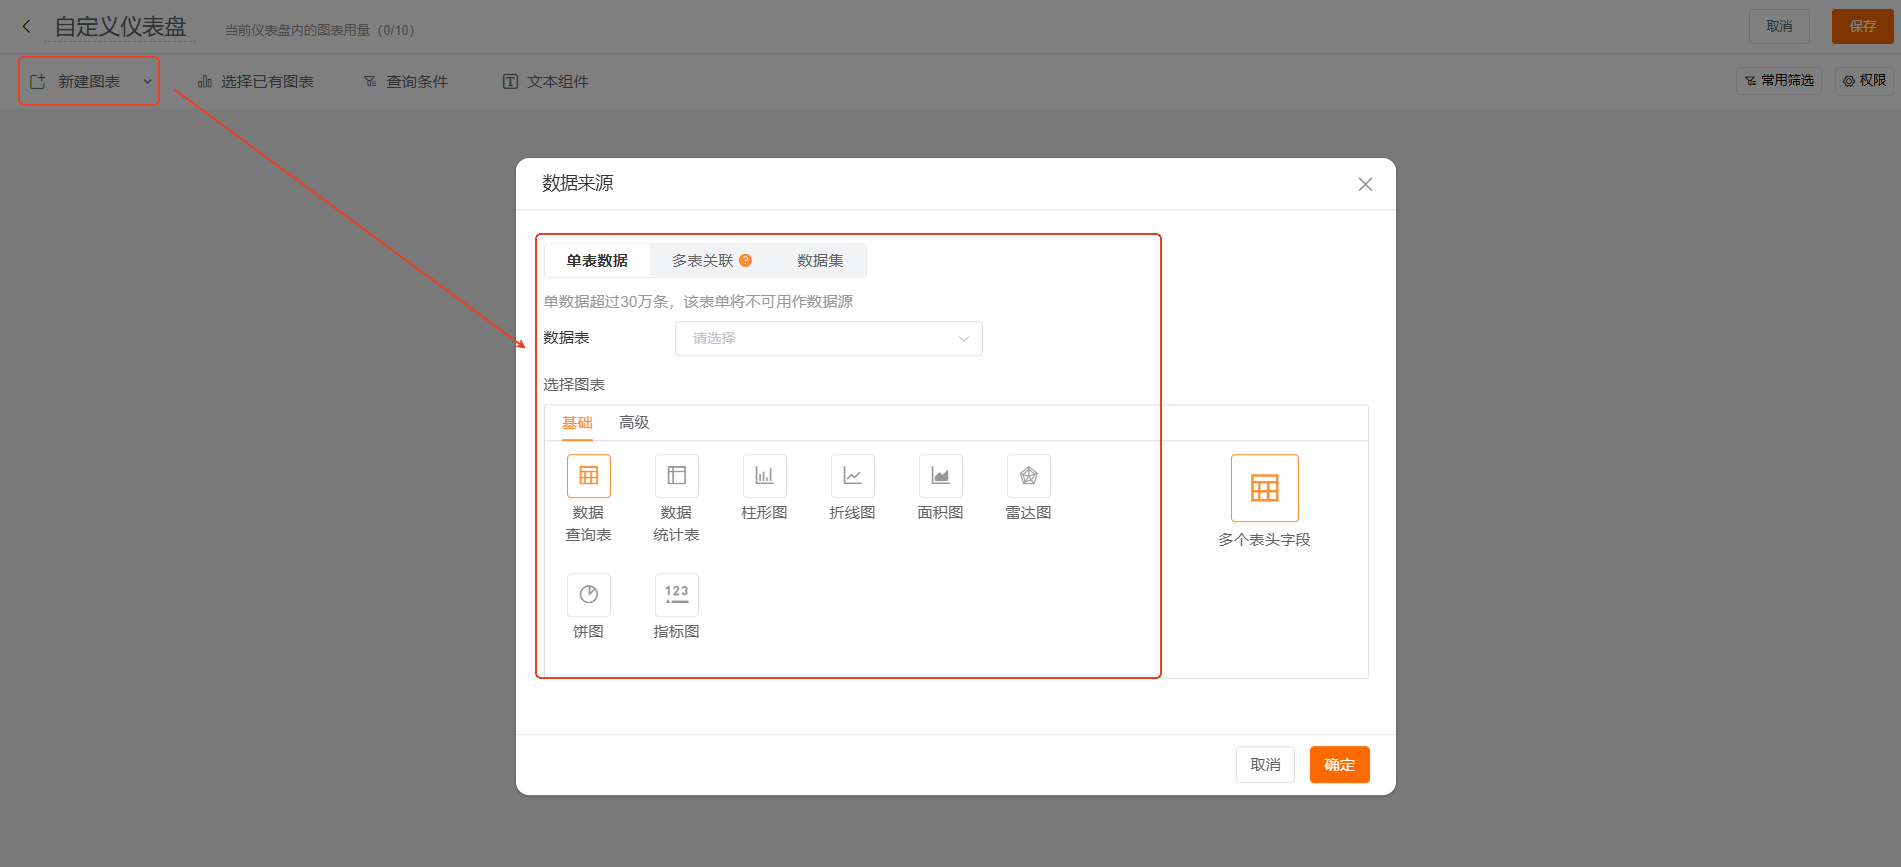Viewport: 1901px width, 867px height.
Task: Open 选择已有图表 in toolbar
Action: 256,82
